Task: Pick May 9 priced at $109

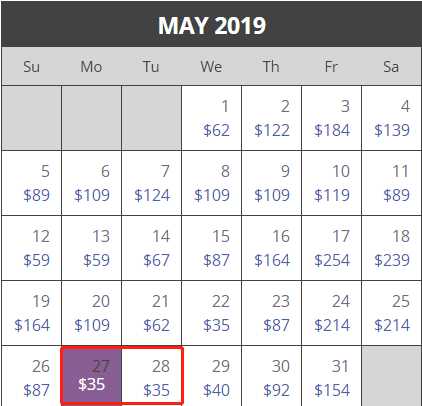Action: point(271,183)
